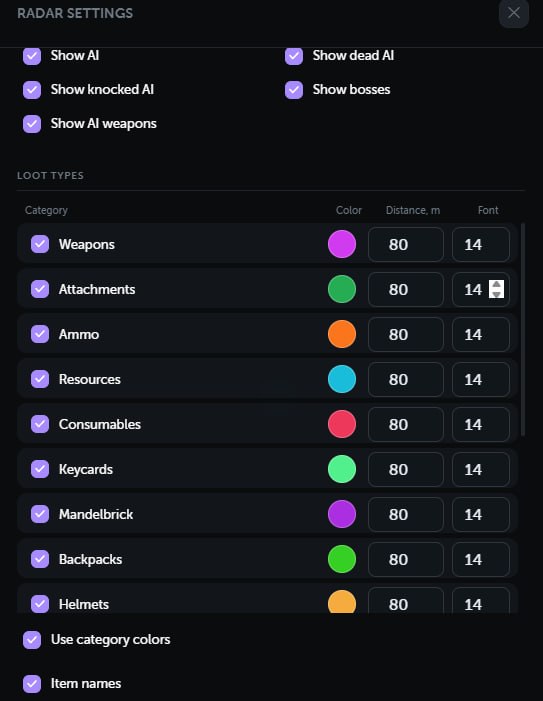
Task: Toggle the Item names checkbox
Action: (x=32, y=684)
